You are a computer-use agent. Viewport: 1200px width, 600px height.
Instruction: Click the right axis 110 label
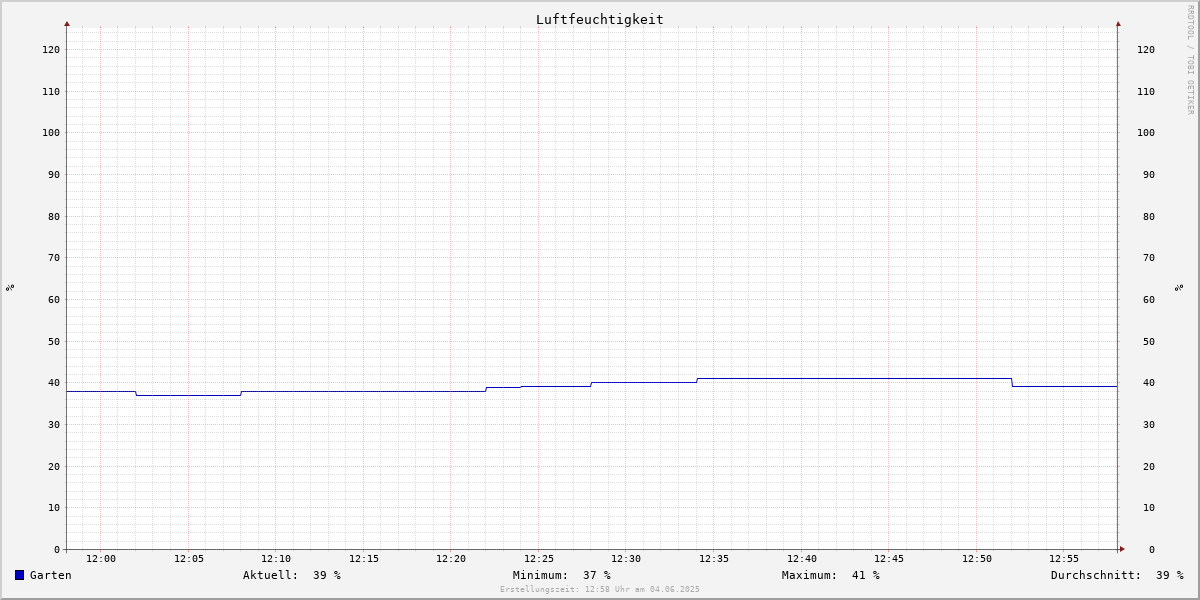tap(1146, 91)
